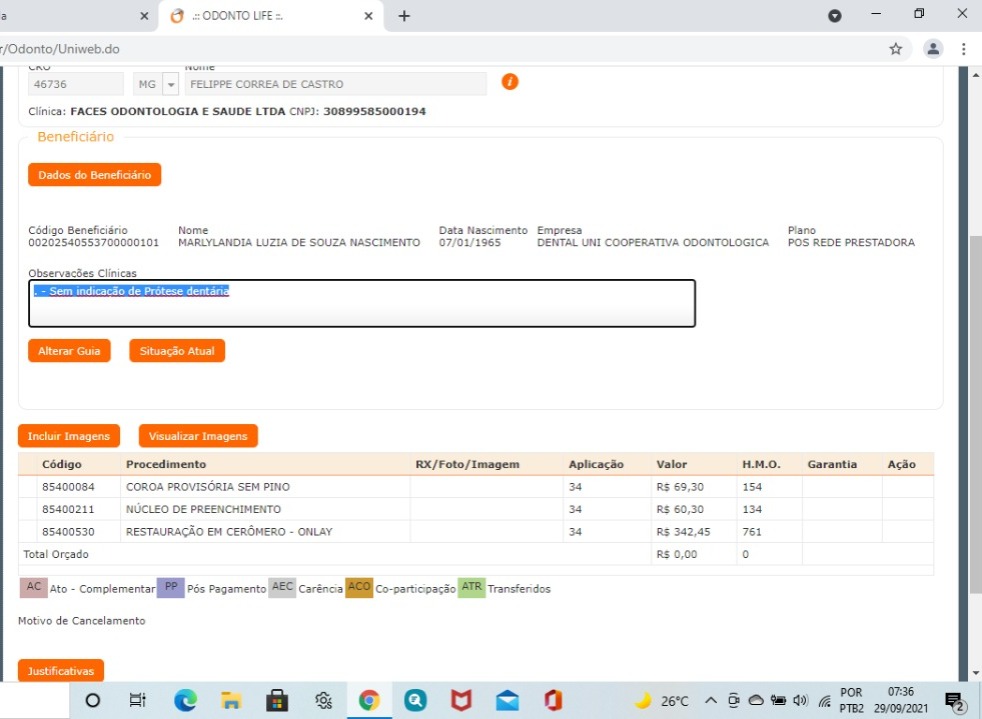Launch the Mail app from the taskbar
Image resolution: width=982 pixels, height=719 pixels.
(507, 701)
